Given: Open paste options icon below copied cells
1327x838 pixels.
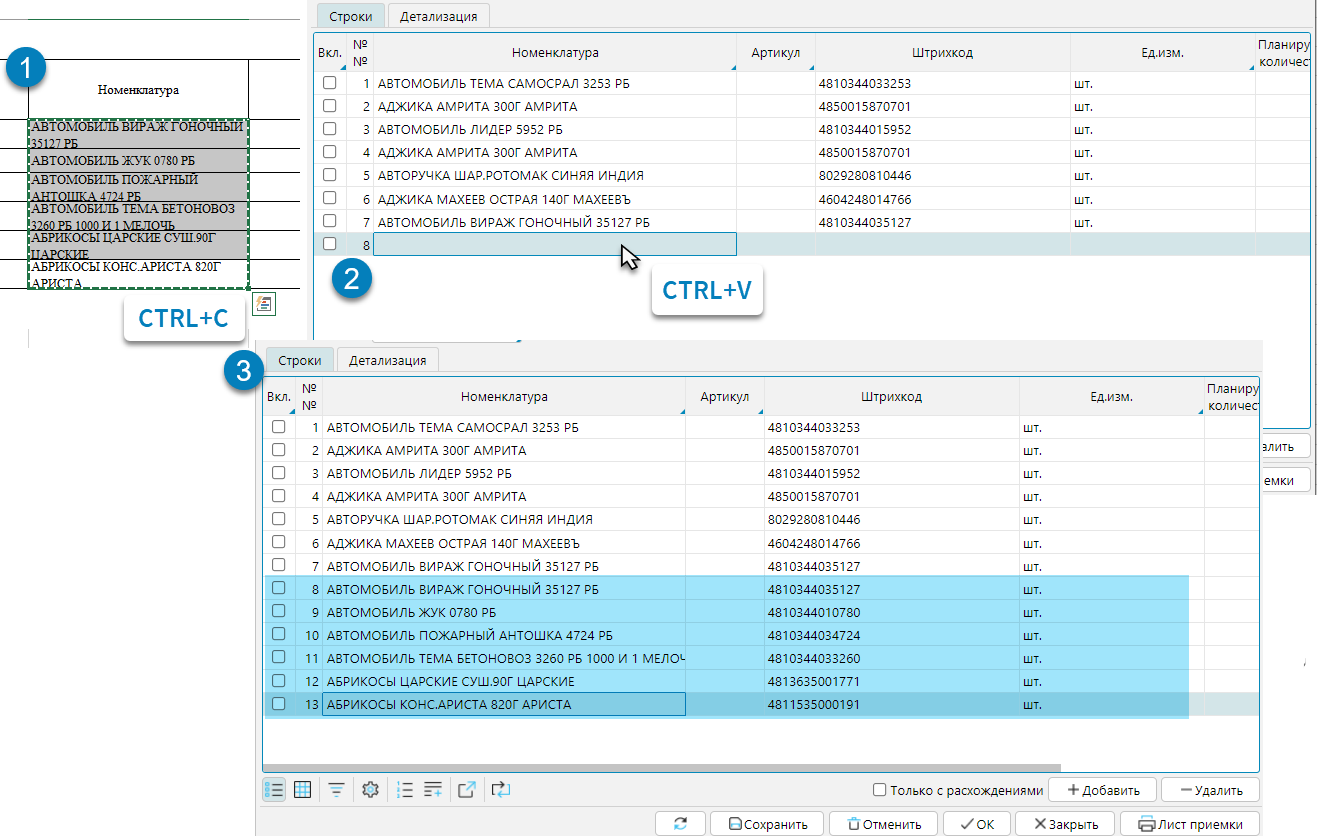Looking at the screenshot, I should coord(264,304).
